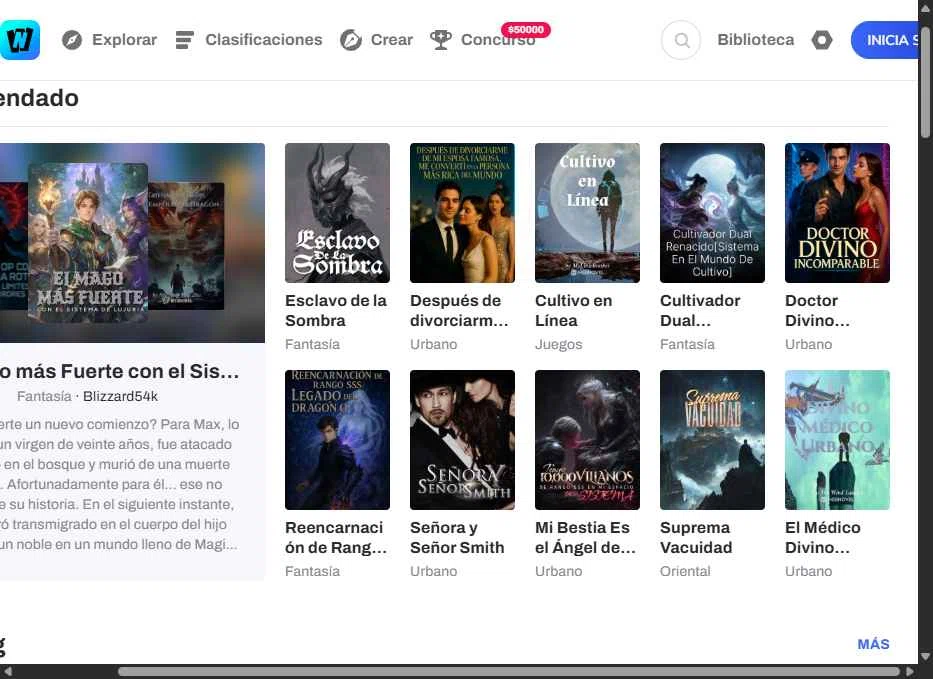Open the Suprema Vacuidad cover
This screenshot has width=933, height=679.
[x=712, y=440]
